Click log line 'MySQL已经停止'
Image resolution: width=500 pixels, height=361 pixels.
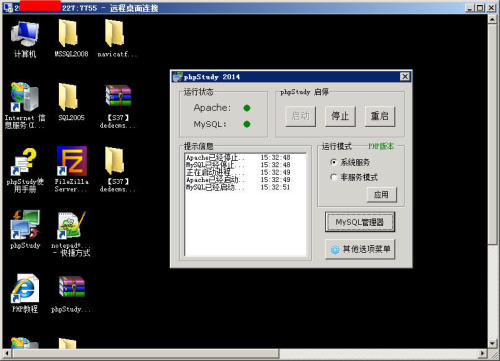(x=238, y=165)
